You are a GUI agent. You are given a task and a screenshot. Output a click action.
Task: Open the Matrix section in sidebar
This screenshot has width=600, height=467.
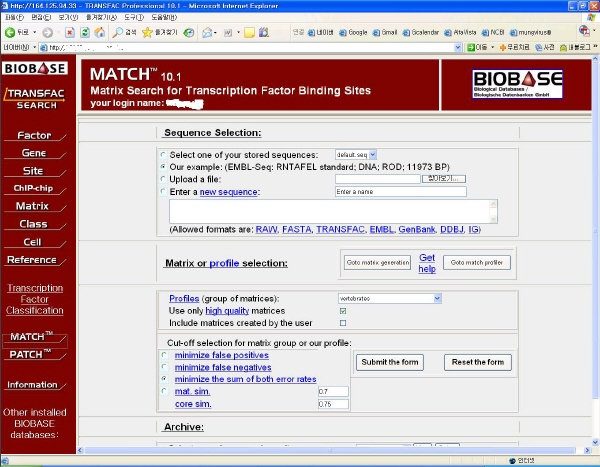(34, 206)
